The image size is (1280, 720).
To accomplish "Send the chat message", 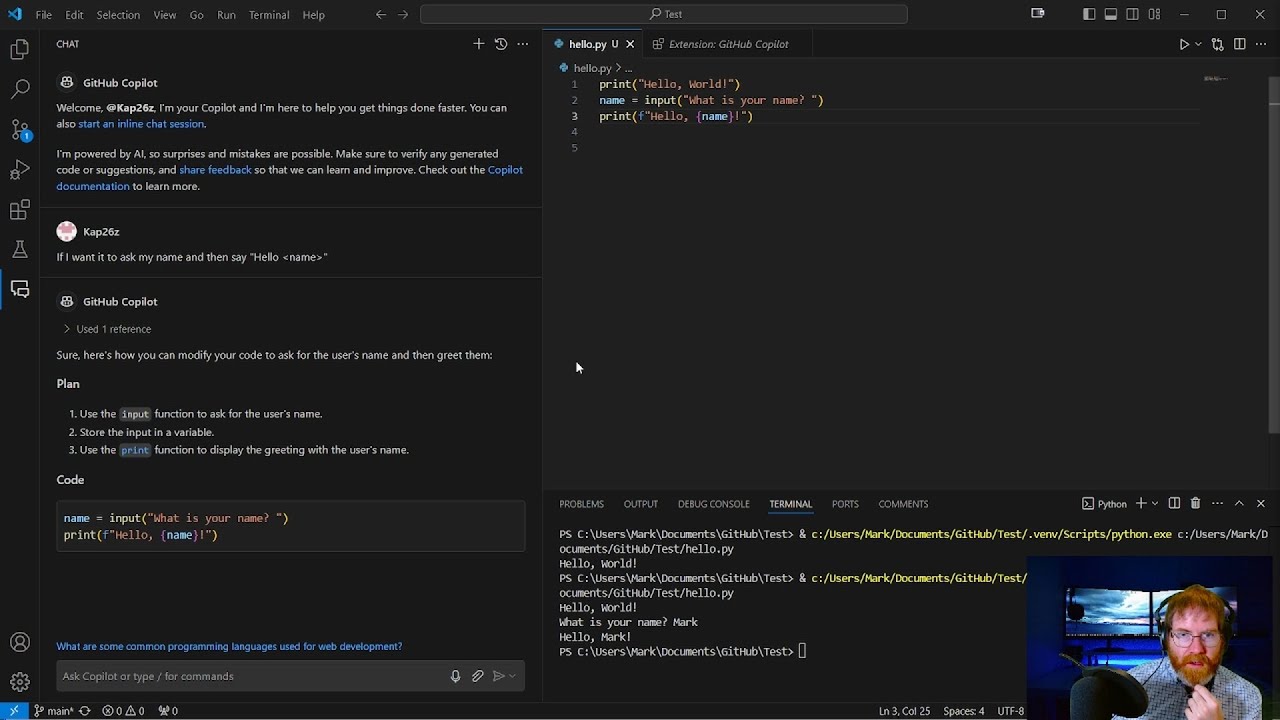I will [x=499, y=676].
